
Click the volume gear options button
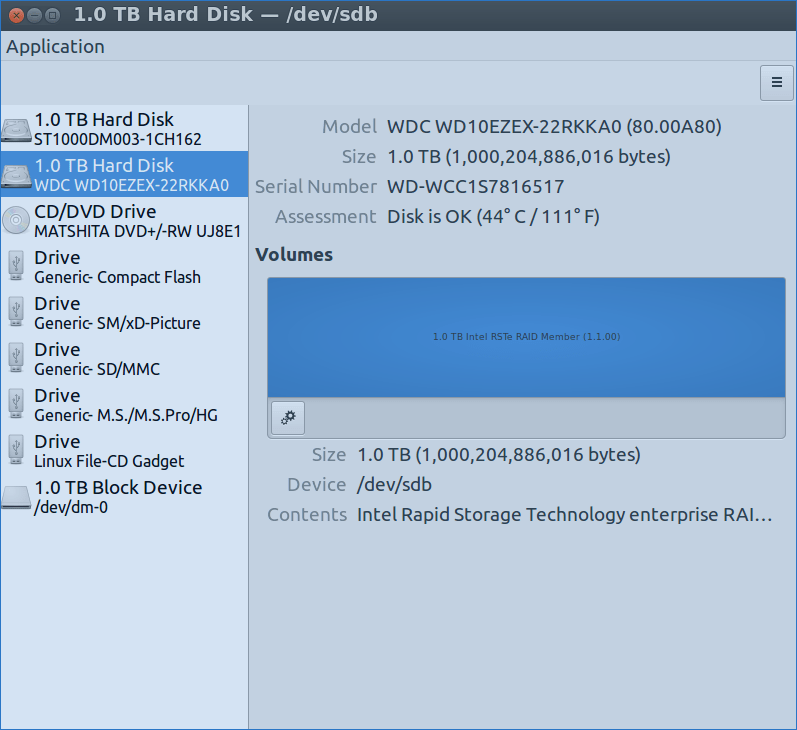coord(288,418)
